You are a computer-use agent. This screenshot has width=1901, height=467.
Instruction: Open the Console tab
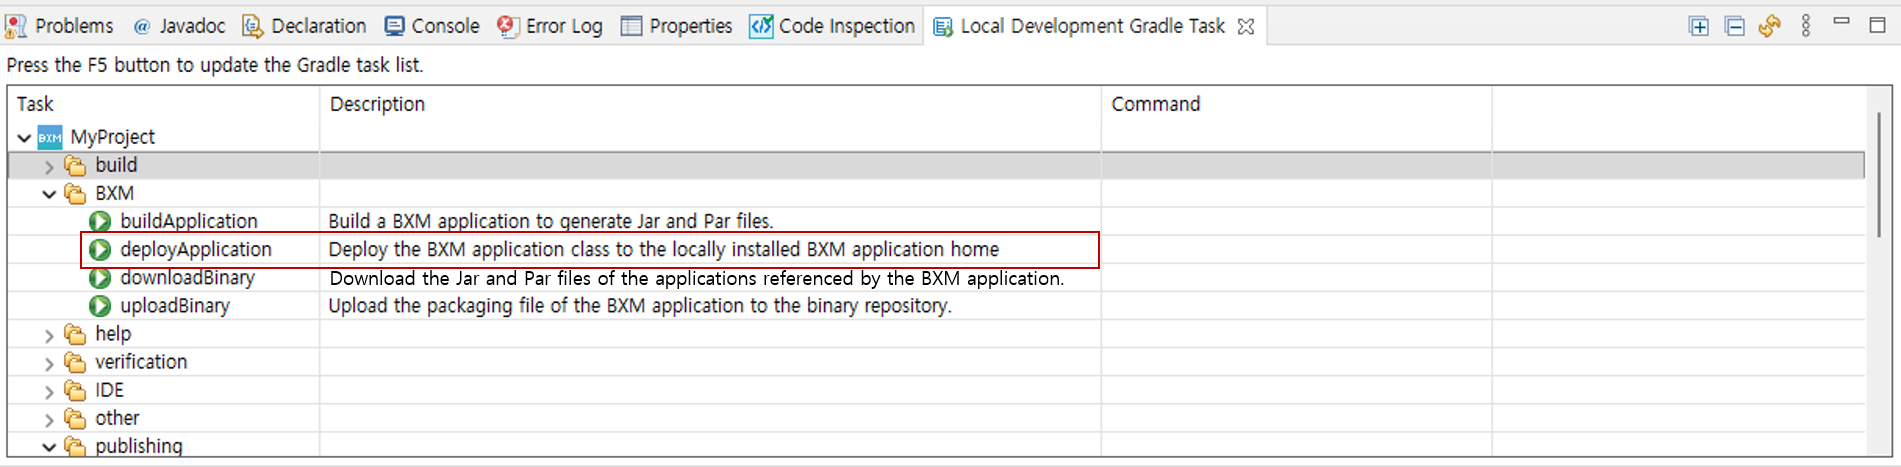pyautogui.click(x=432, y=26)
